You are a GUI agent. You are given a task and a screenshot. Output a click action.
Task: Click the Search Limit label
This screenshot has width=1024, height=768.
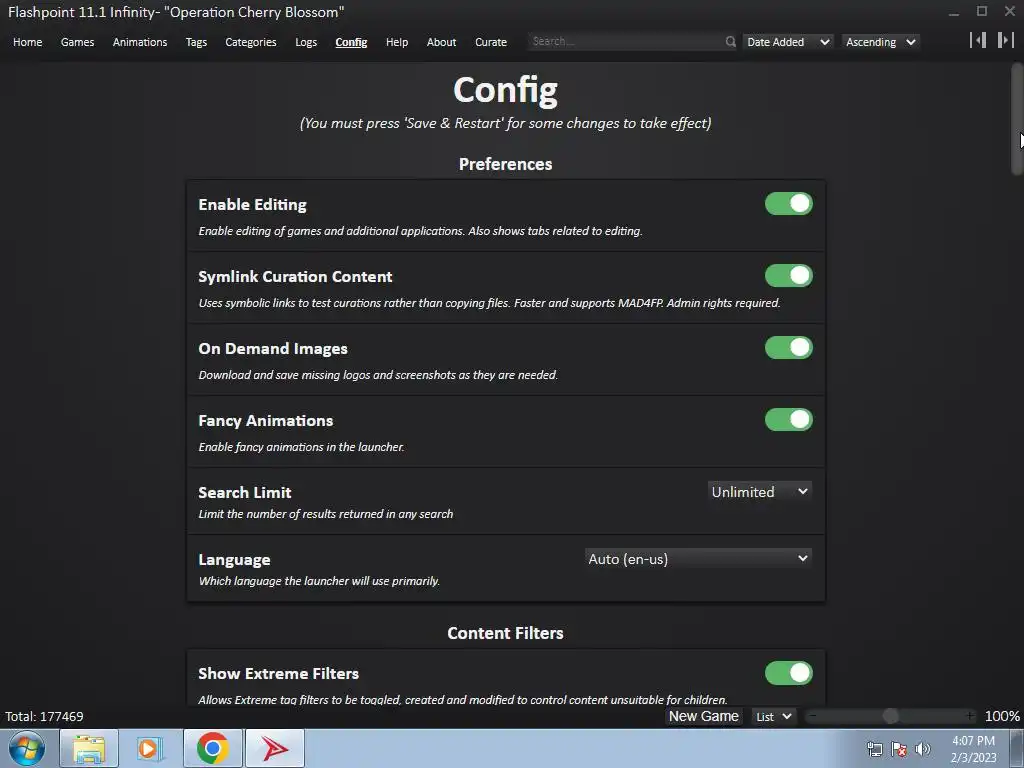click(245, 492)
